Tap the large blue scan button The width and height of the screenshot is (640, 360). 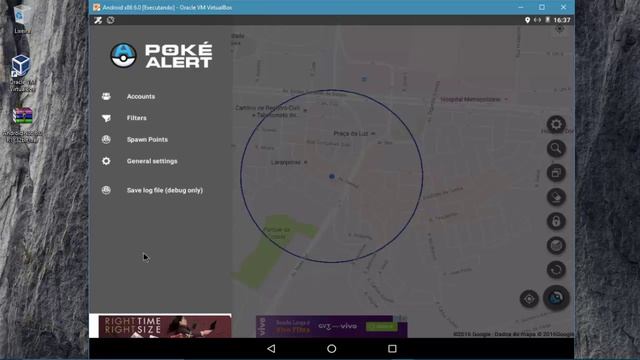coord(556,298)
